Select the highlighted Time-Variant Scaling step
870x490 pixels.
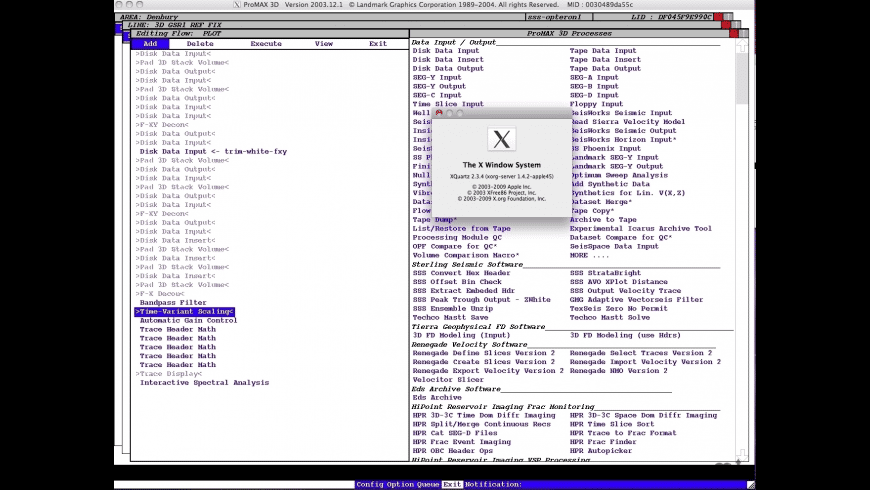184,312
